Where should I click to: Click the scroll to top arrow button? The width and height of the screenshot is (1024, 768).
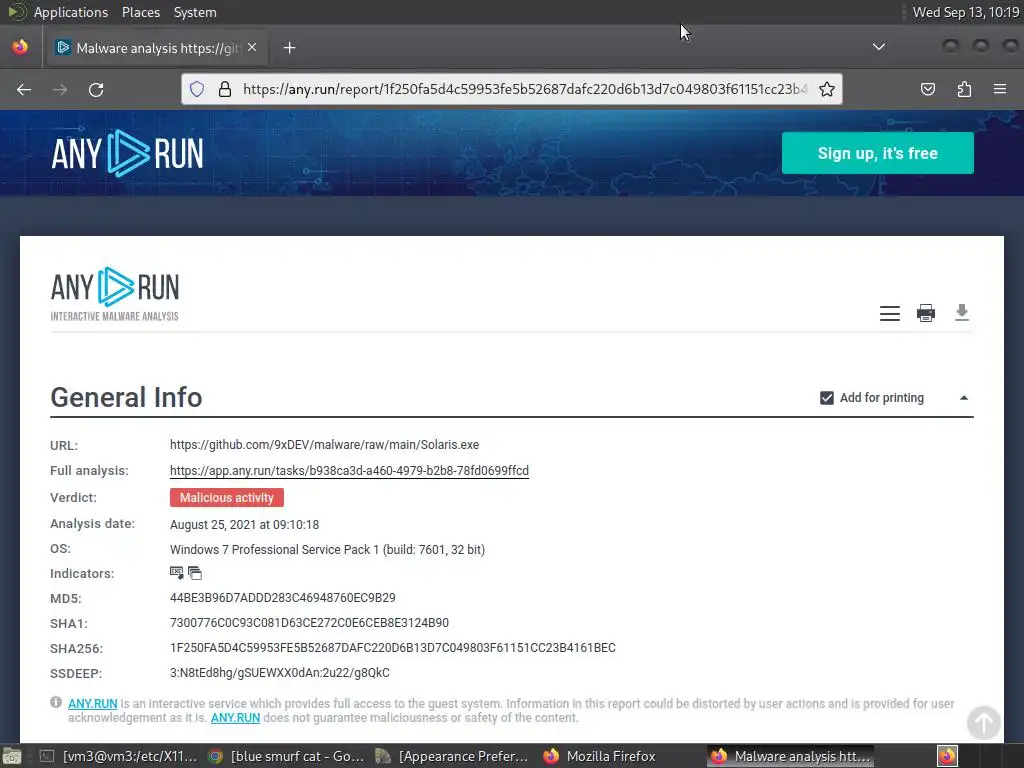(x=984, y=722)
